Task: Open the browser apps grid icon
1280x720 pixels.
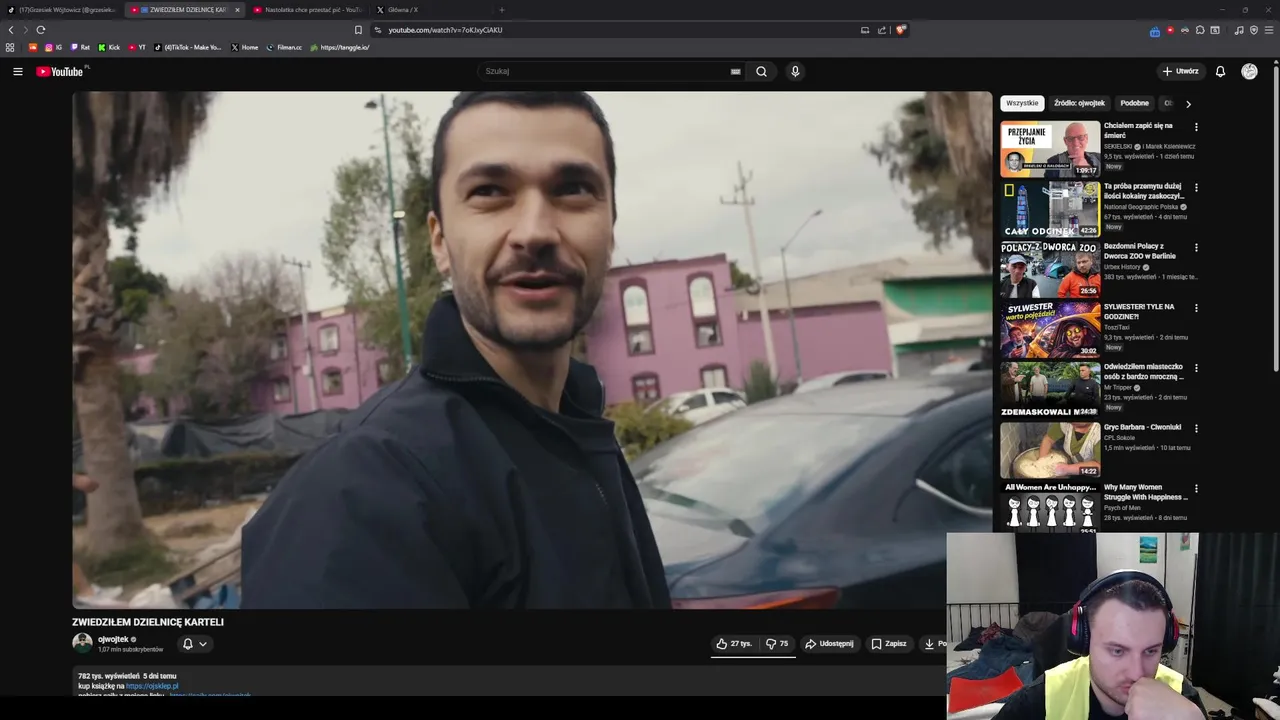Action: [10, 47]
